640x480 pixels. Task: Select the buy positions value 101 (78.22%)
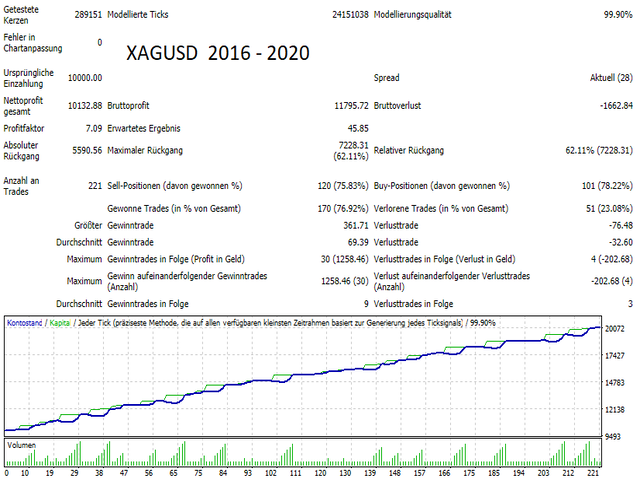[x=607, y=186]
